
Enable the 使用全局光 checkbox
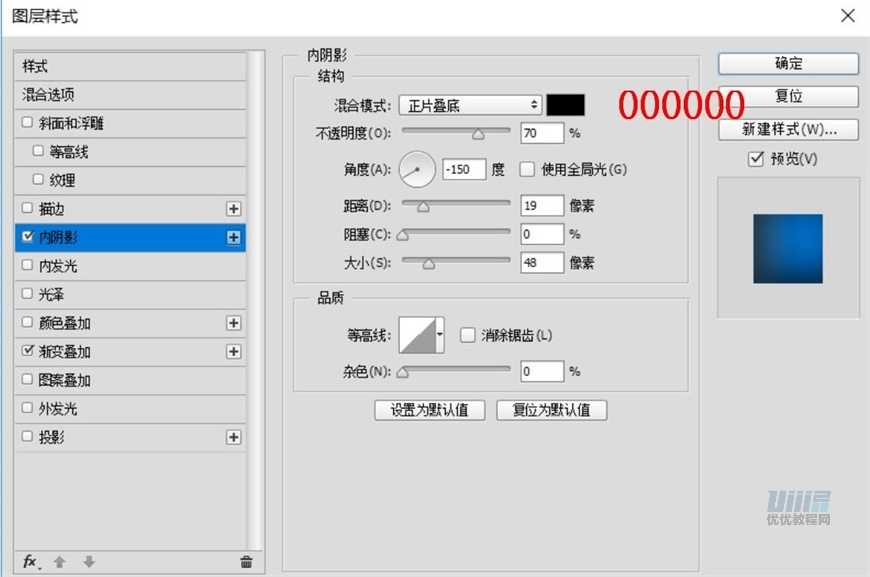[527, 169]
